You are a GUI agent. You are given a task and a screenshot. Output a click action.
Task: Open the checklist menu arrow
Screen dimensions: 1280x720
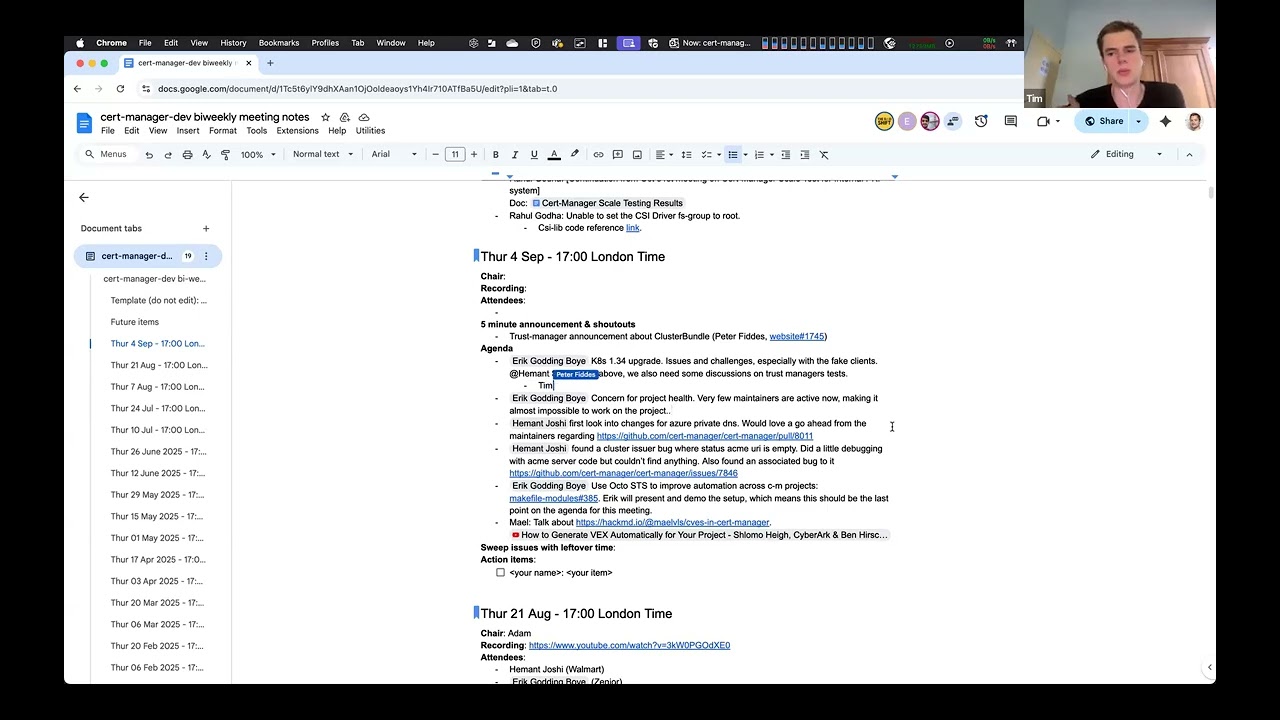tap(718, 154)
